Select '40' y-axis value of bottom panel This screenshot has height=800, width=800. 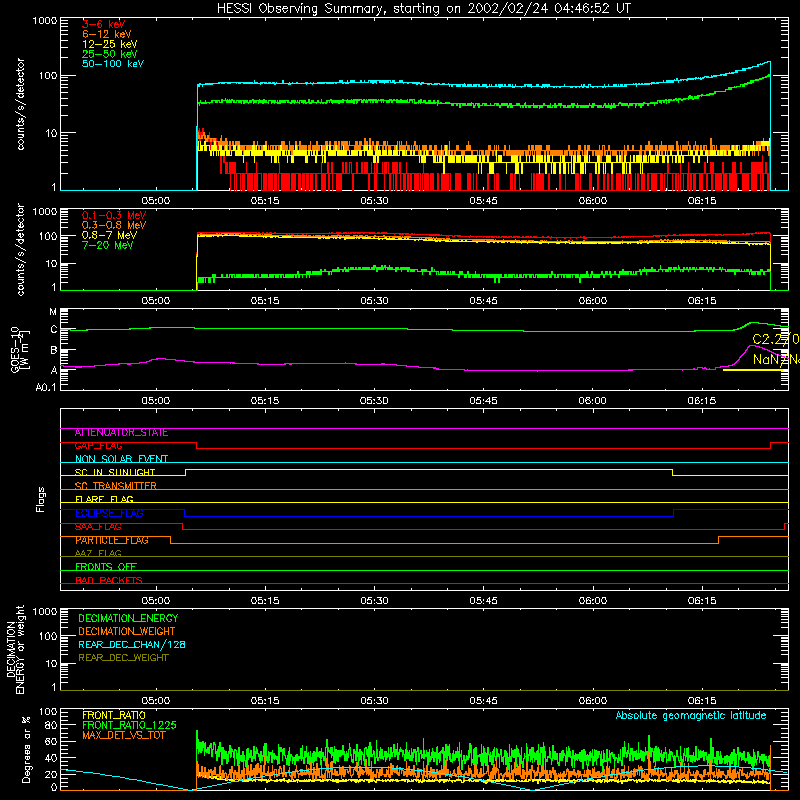51,758
